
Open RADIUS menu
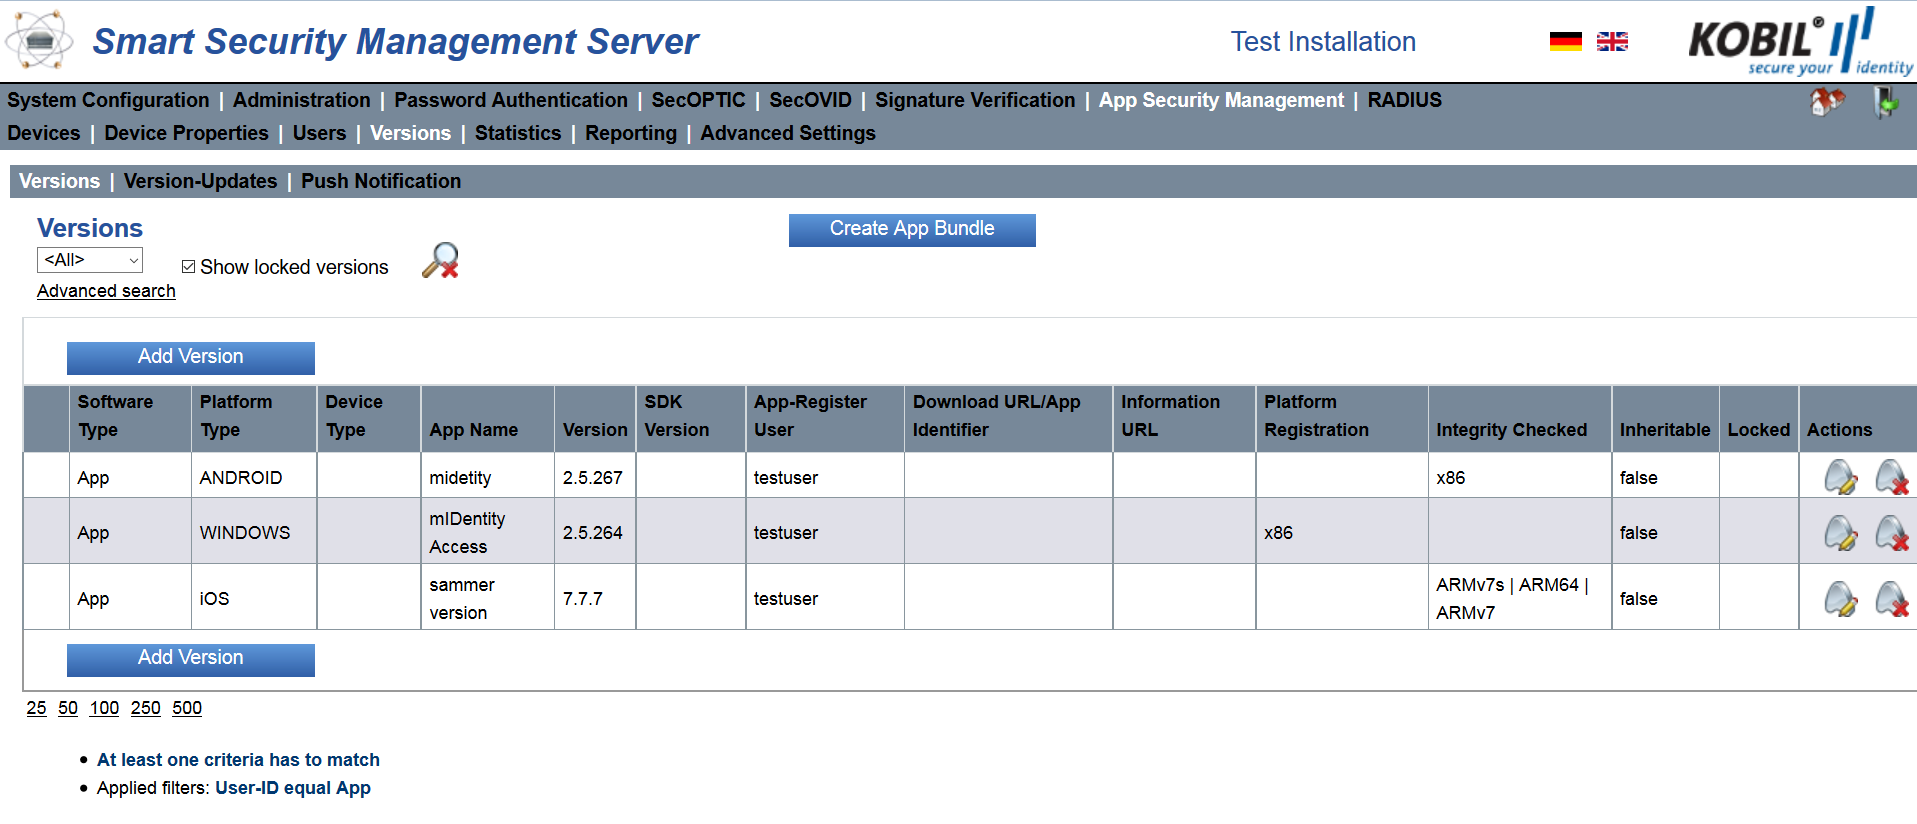click(1404, 100)
